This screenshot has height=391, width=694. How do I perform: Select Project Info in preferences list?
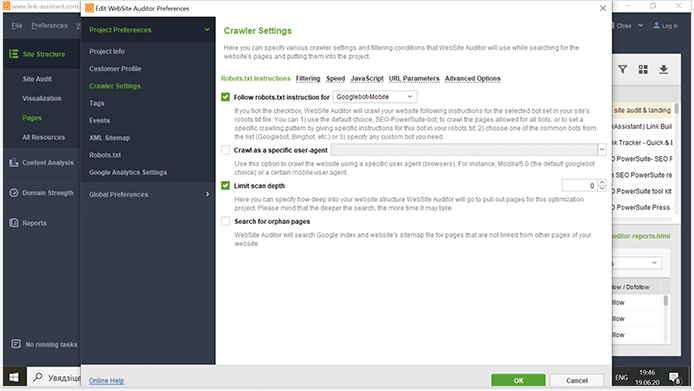[x=107, y=51]
